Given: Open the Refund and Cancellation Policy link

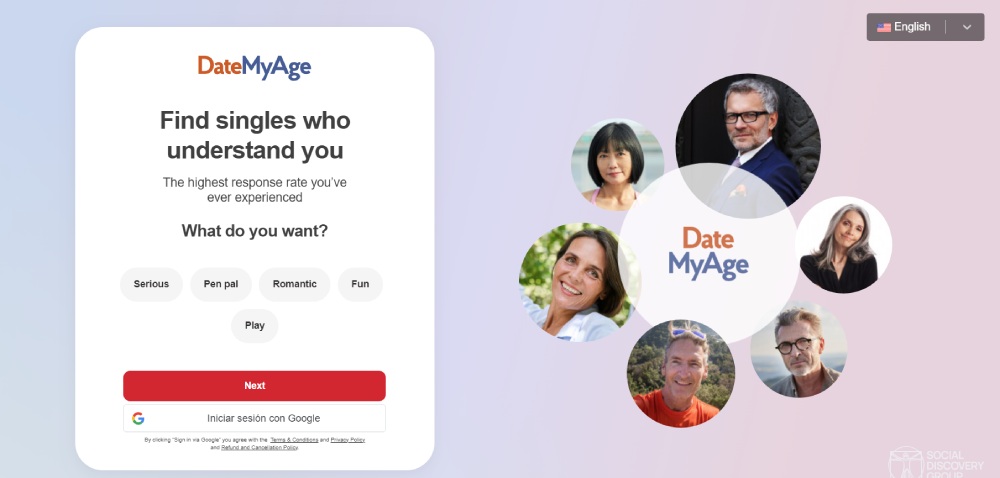Looking at the screenshot, I should 260,447.
